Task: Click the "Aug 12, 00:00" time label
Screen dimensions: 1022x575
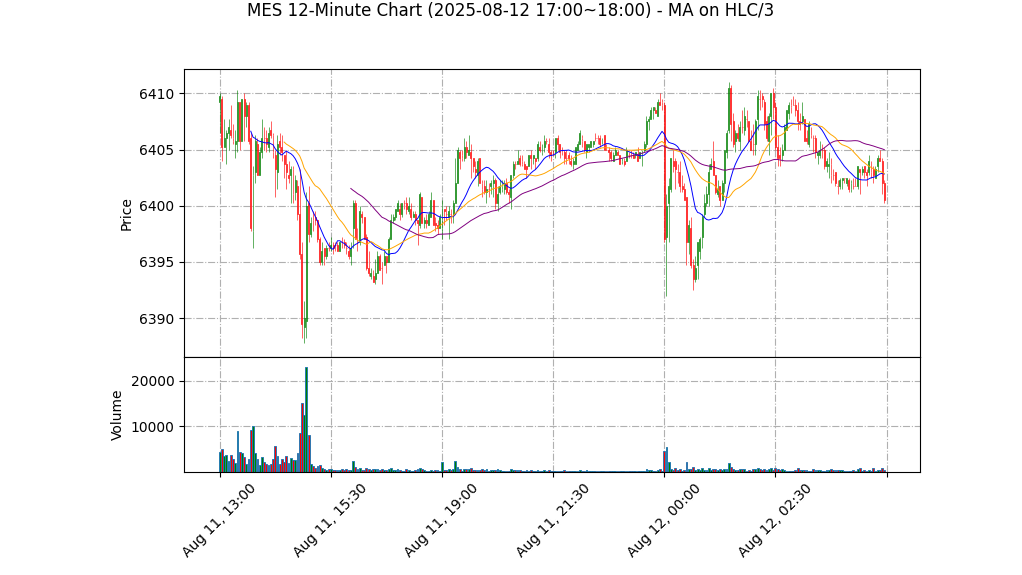Action: pyautogui.click(x=664, y=520)
